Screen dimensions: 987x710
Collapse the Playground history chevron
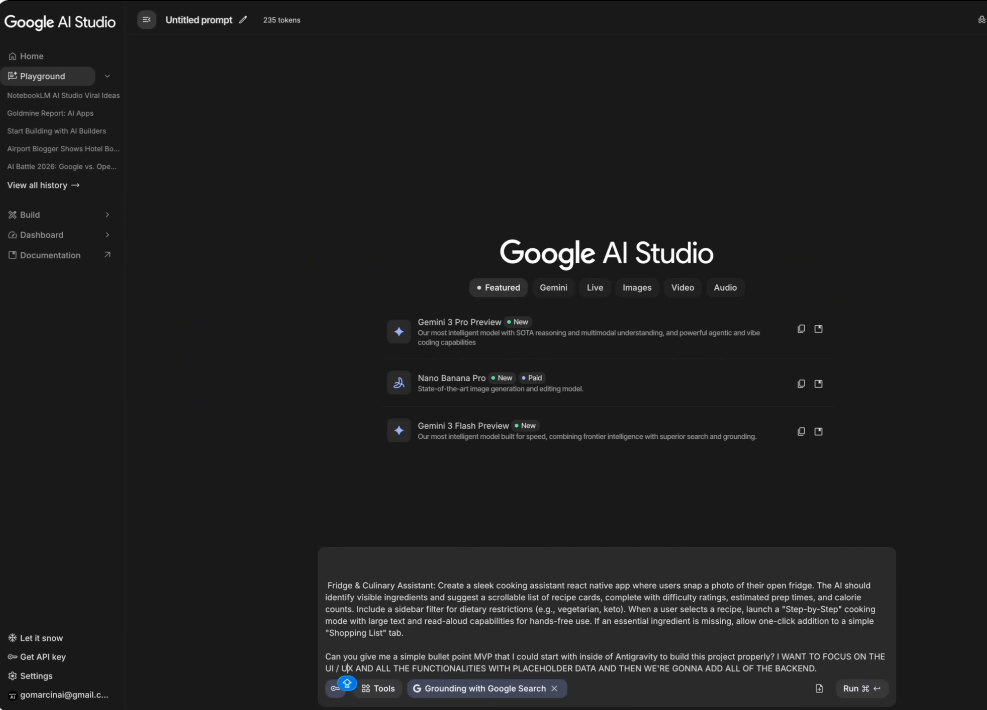[107, 76]
